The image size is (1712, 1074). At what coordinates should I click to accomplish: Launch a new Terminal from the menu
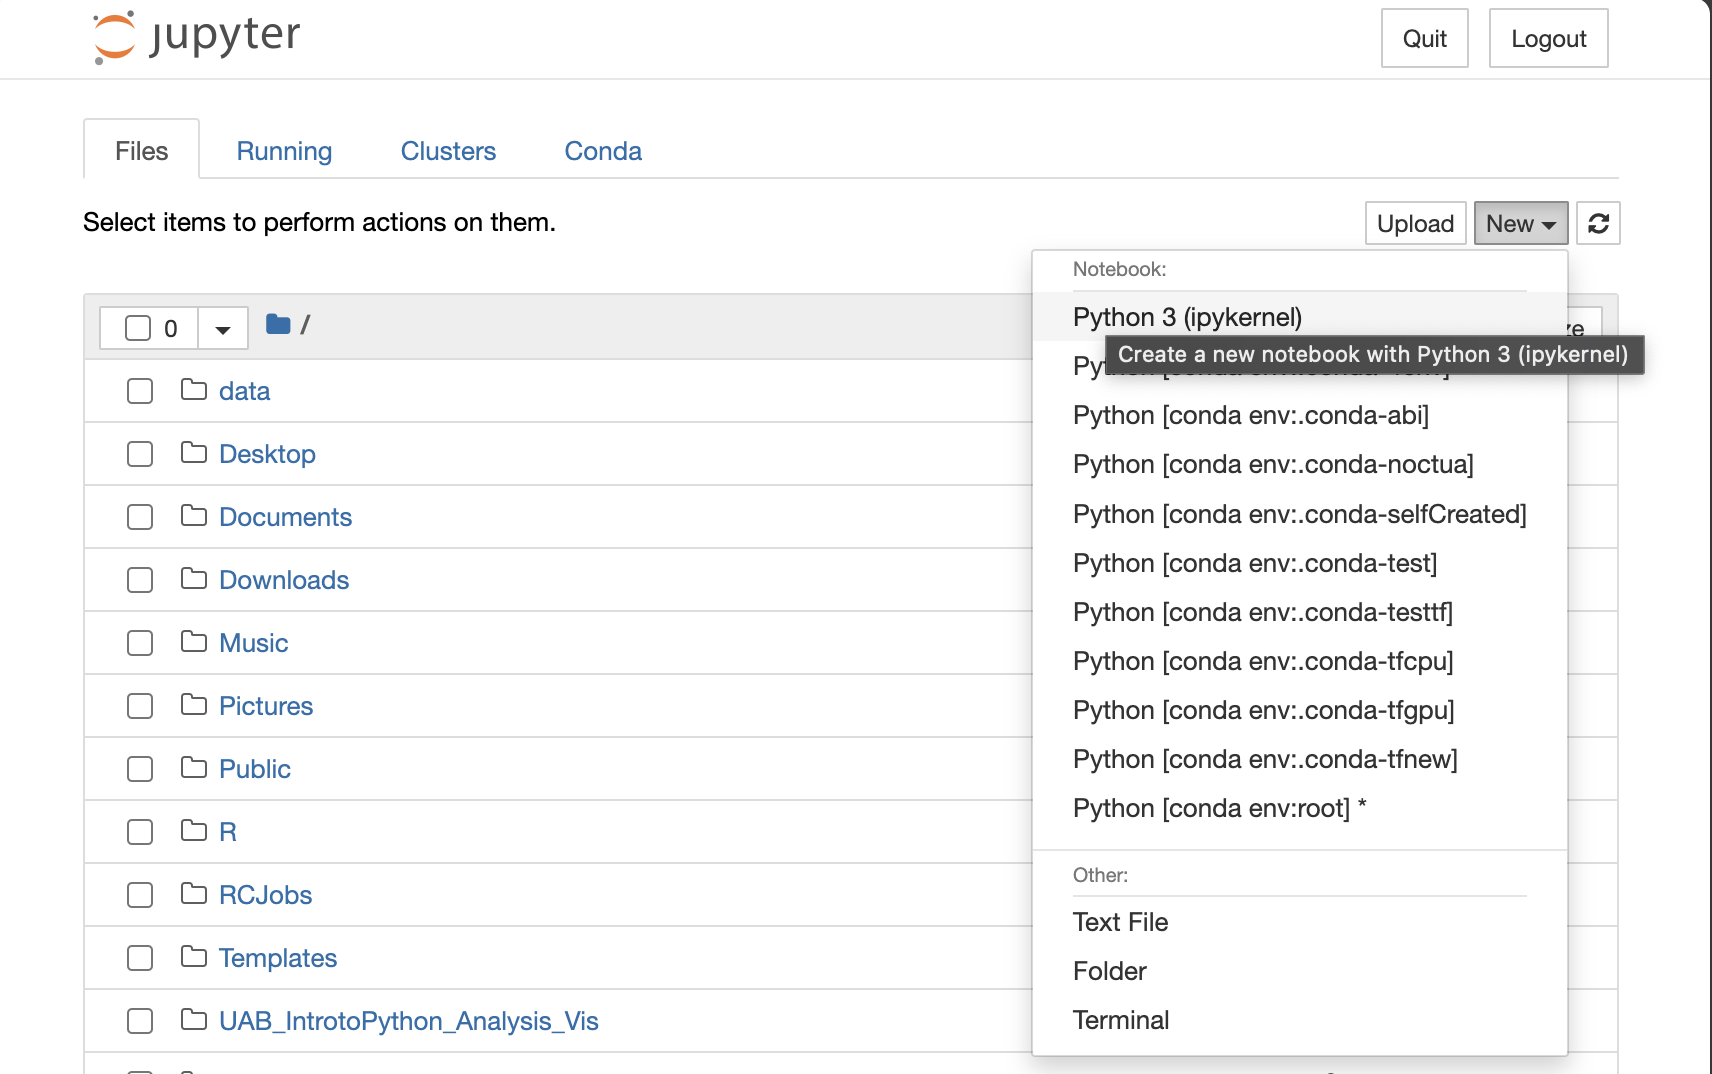click(x=1120, y=1020)
